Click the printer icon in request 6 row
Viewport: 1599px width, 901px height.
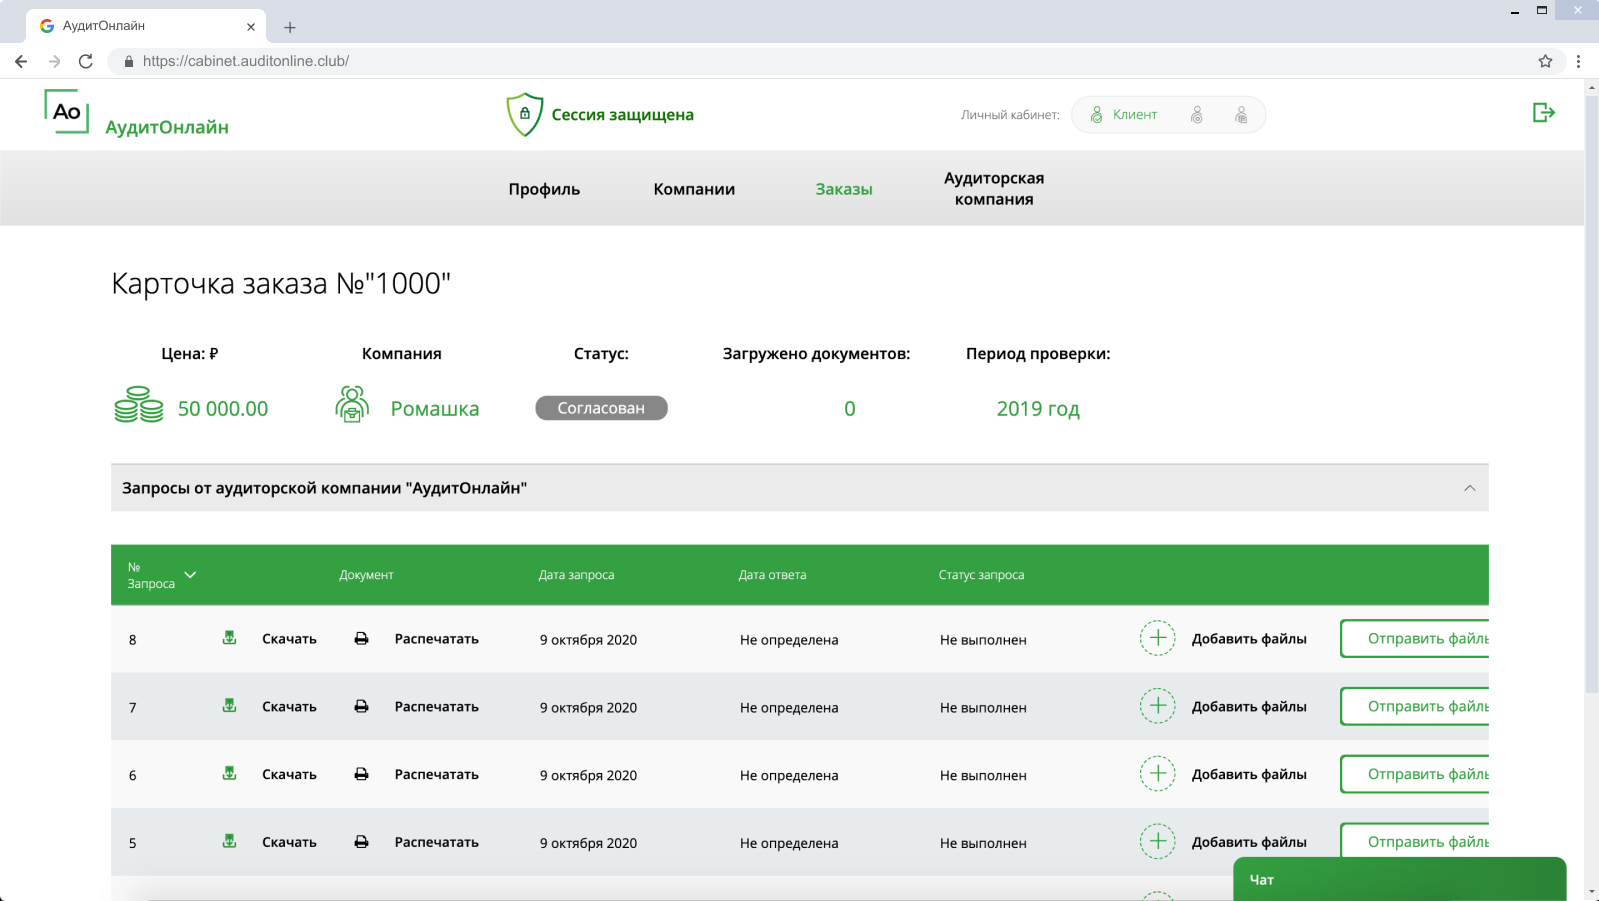361,775
